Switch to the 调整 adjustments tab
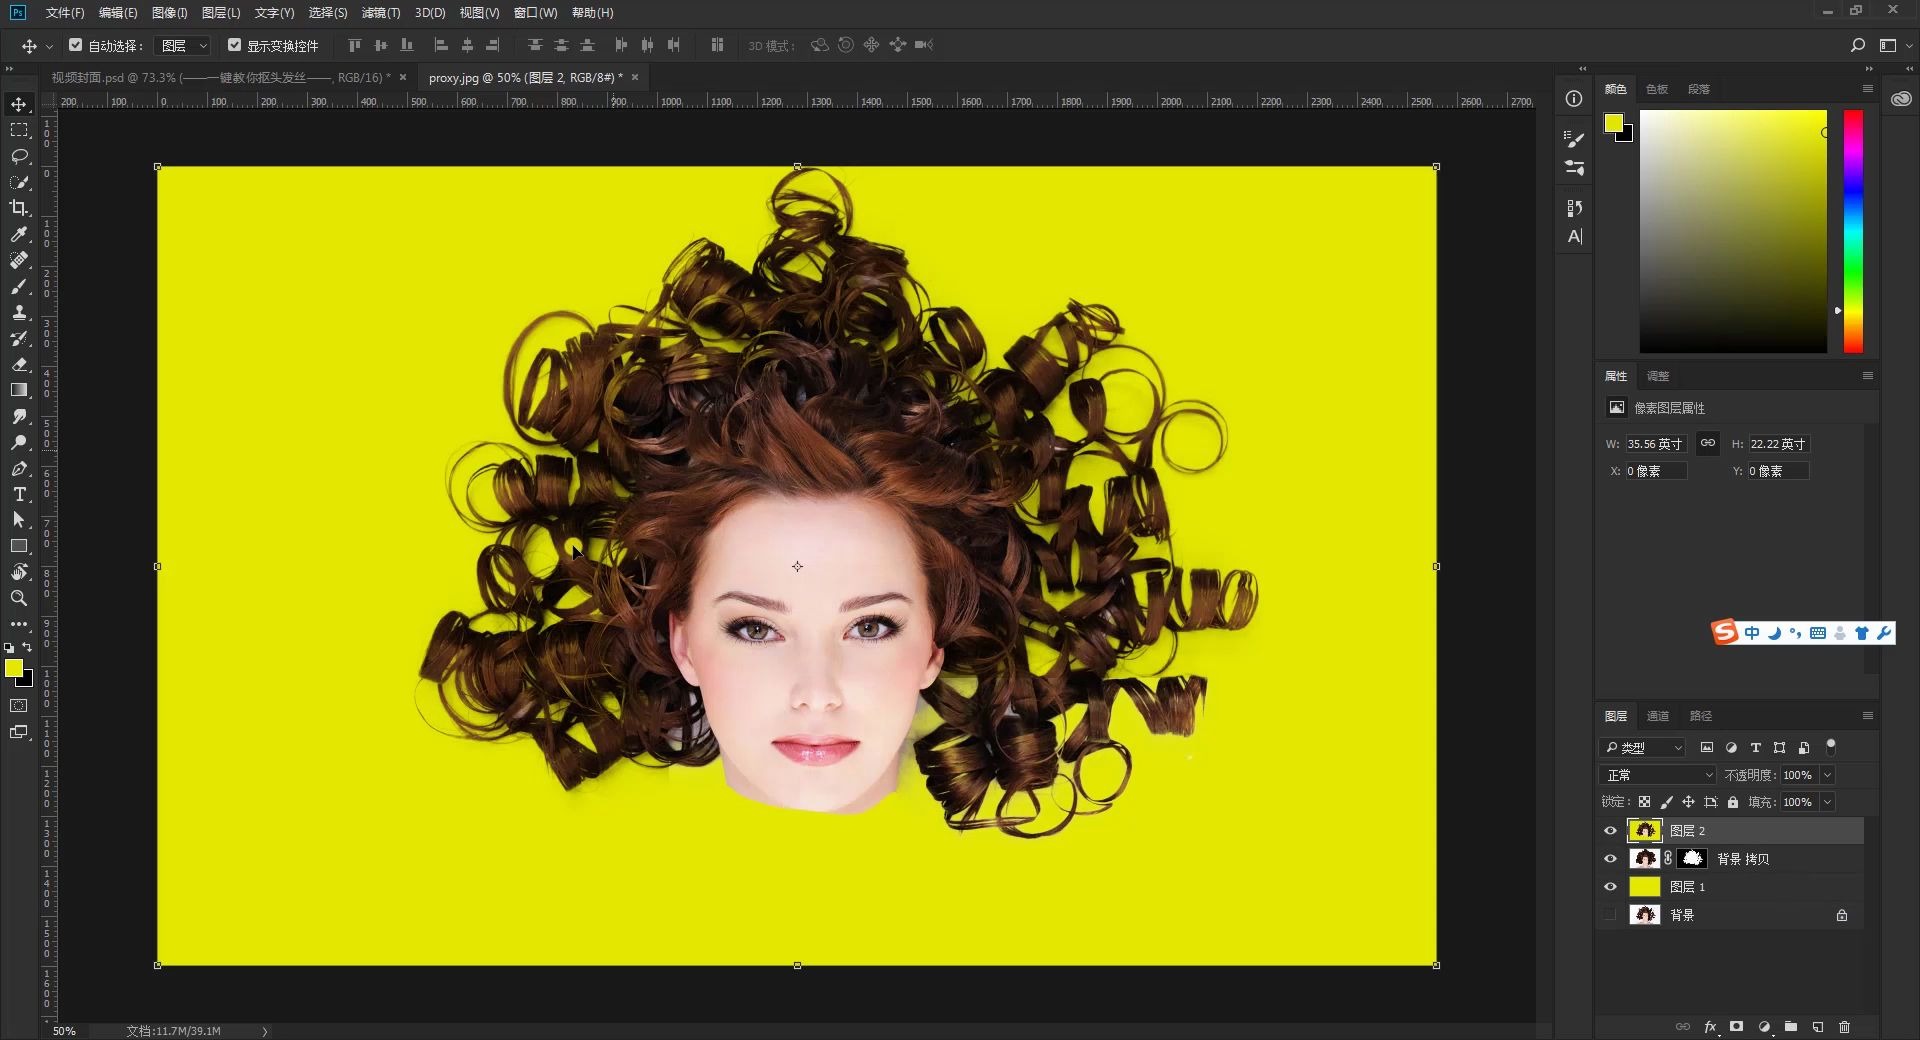 (1658, 376)
